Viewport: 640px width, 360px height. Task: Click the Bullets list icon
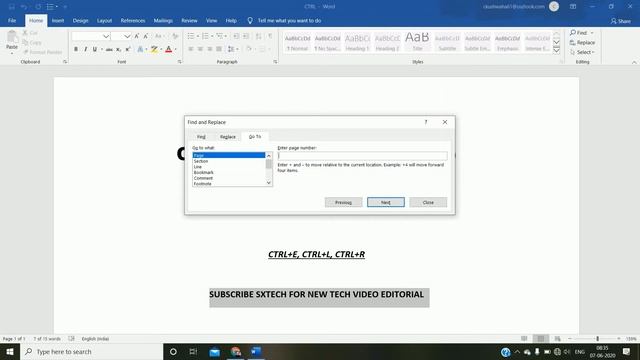pyautogui.click(x=191, y=36)
